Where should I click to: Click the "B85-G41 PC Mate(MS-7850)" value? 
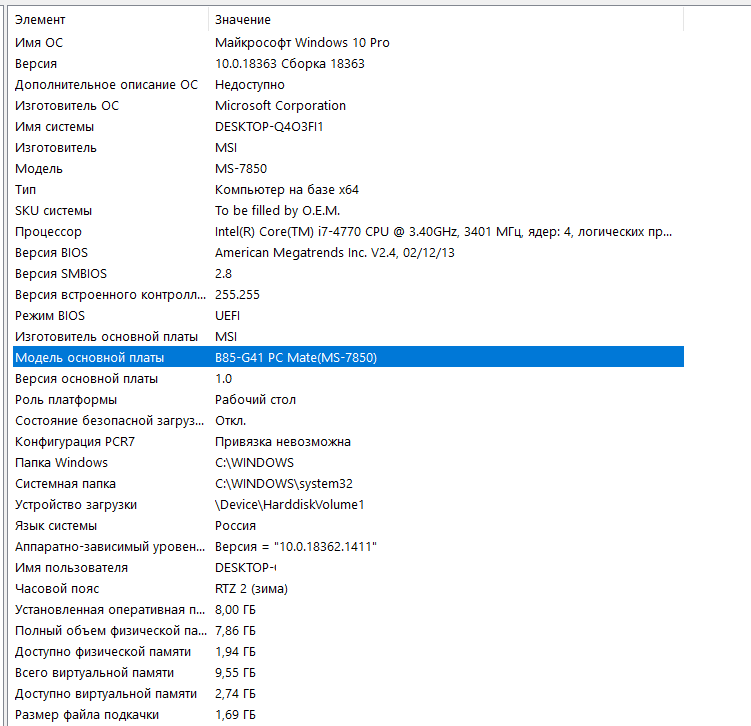pyautogui.click(x=296, y=358)
